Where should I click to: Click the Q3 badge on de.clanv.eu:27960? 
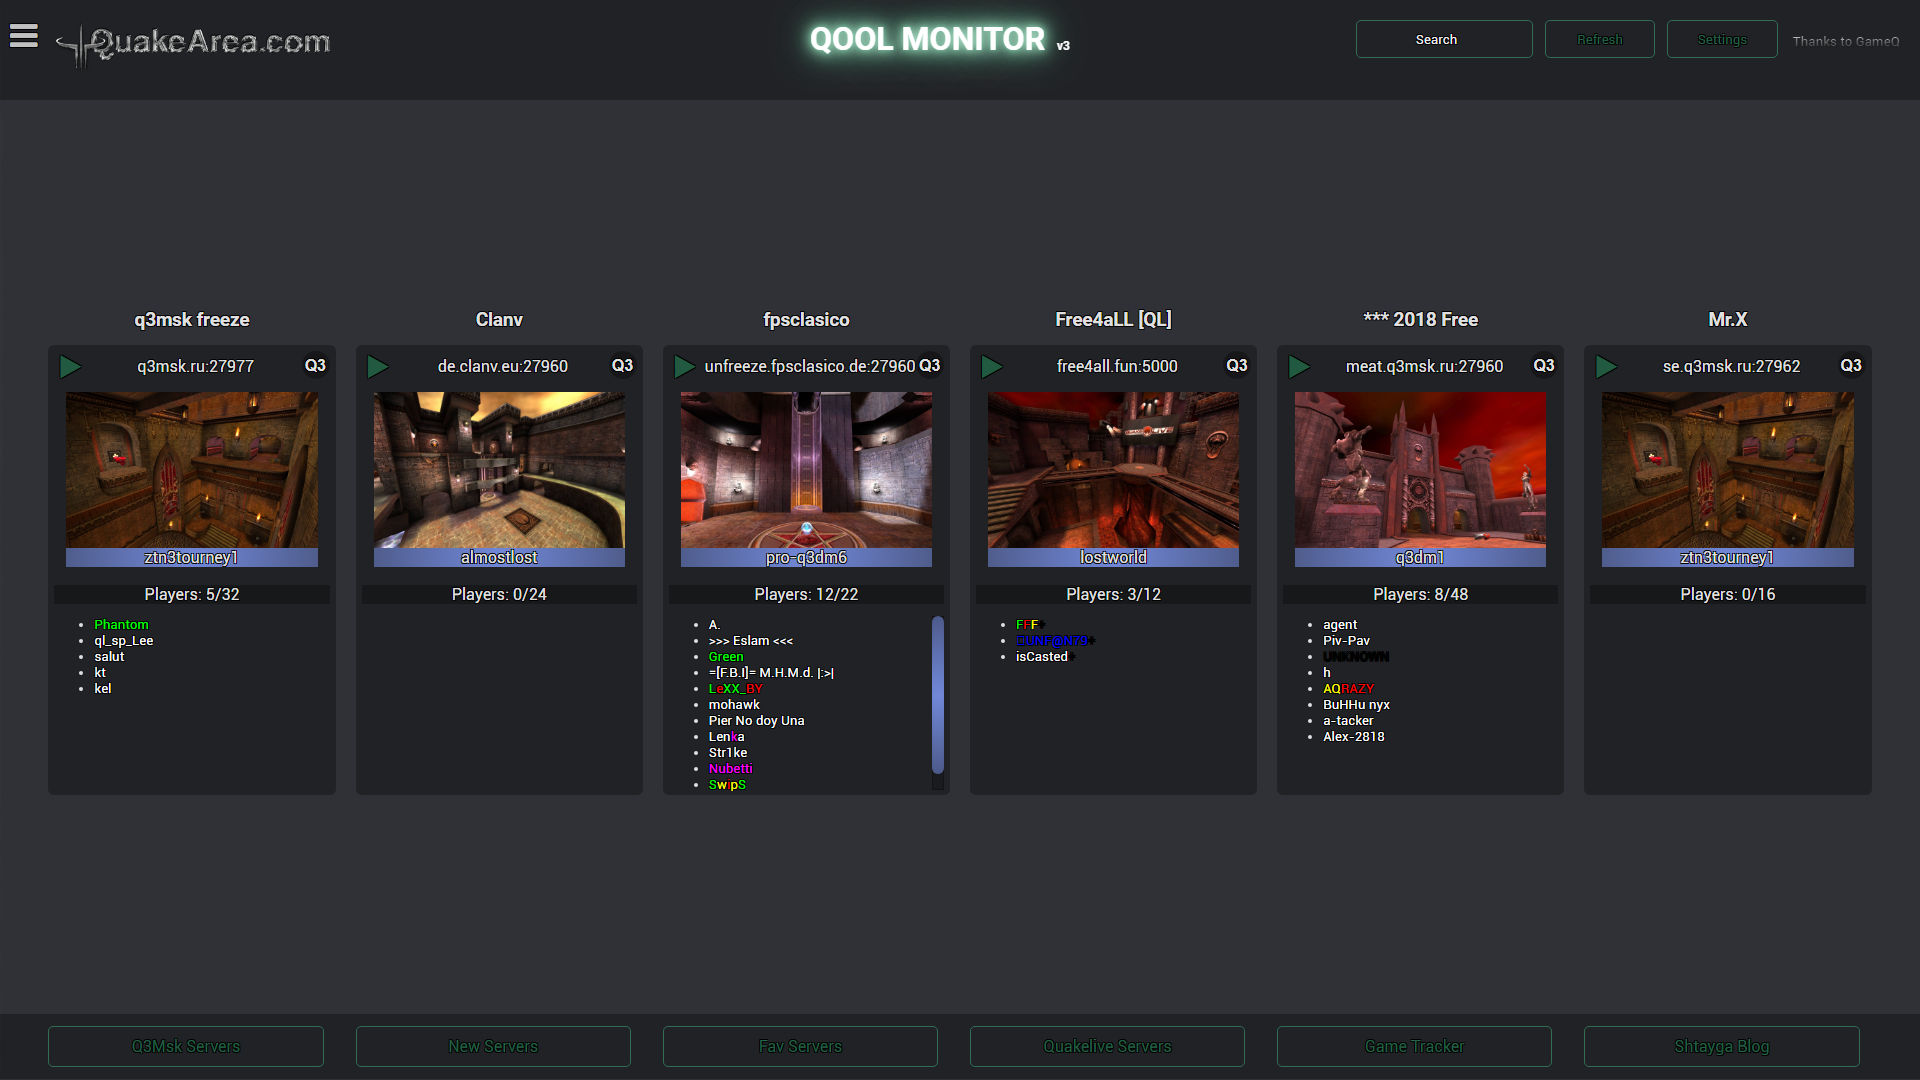pyautogui.click(x=622, y=366)
